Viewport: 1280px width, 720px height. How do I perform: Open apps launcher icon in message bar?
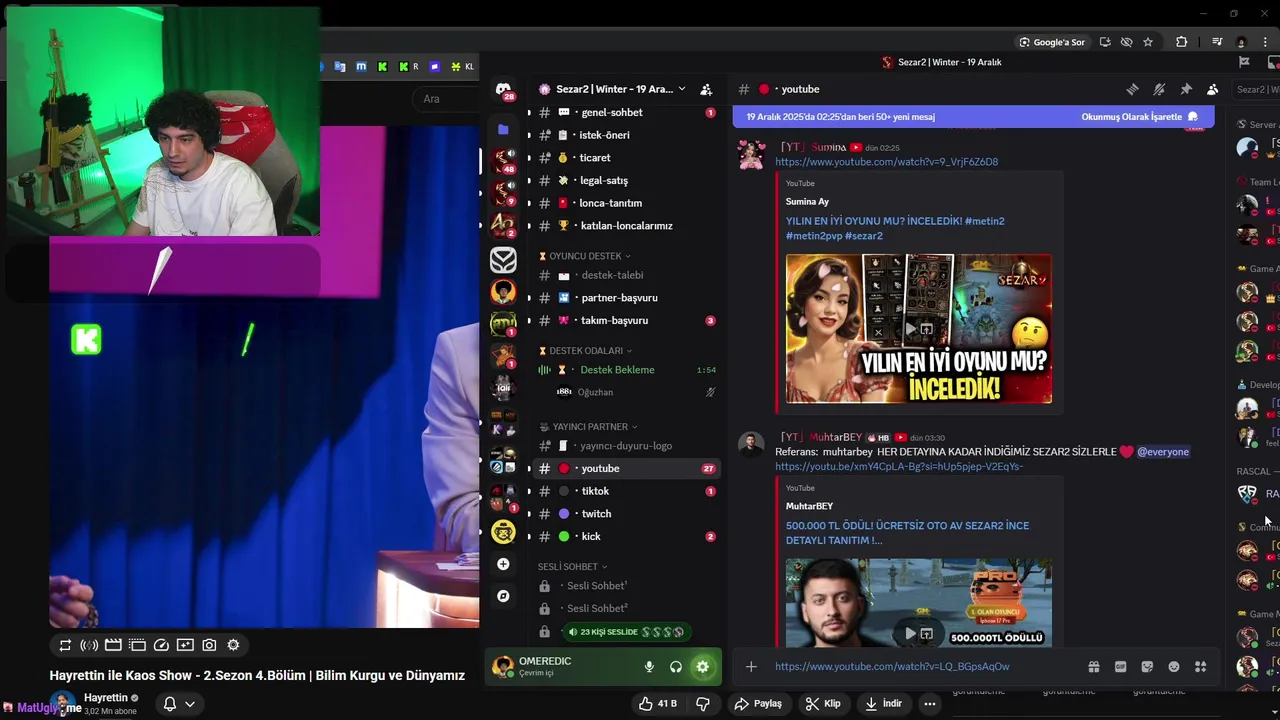[1200, 667]
